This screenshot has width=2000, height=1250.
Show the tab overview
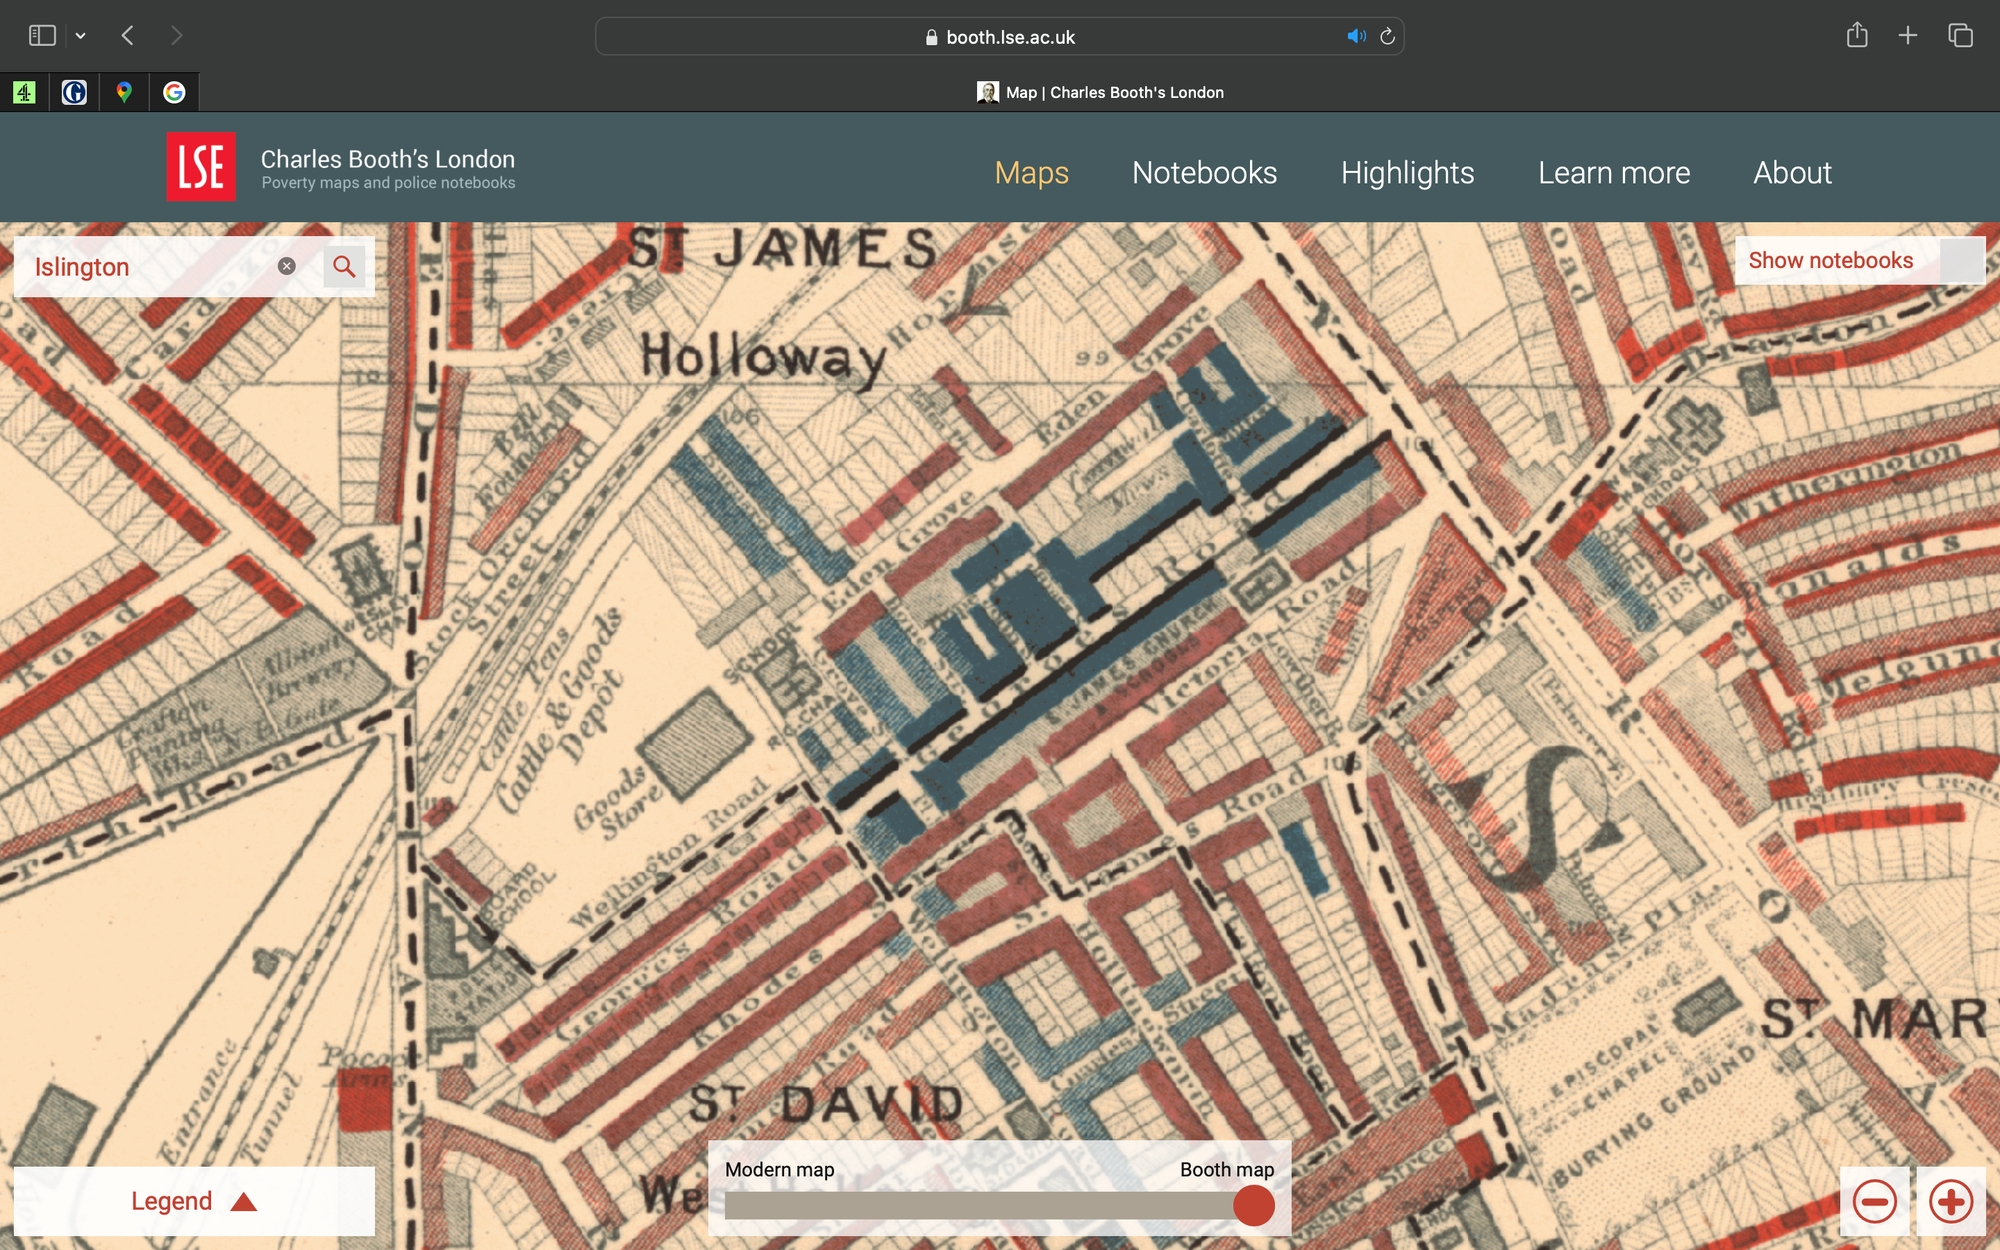(x=1960, y=36)
